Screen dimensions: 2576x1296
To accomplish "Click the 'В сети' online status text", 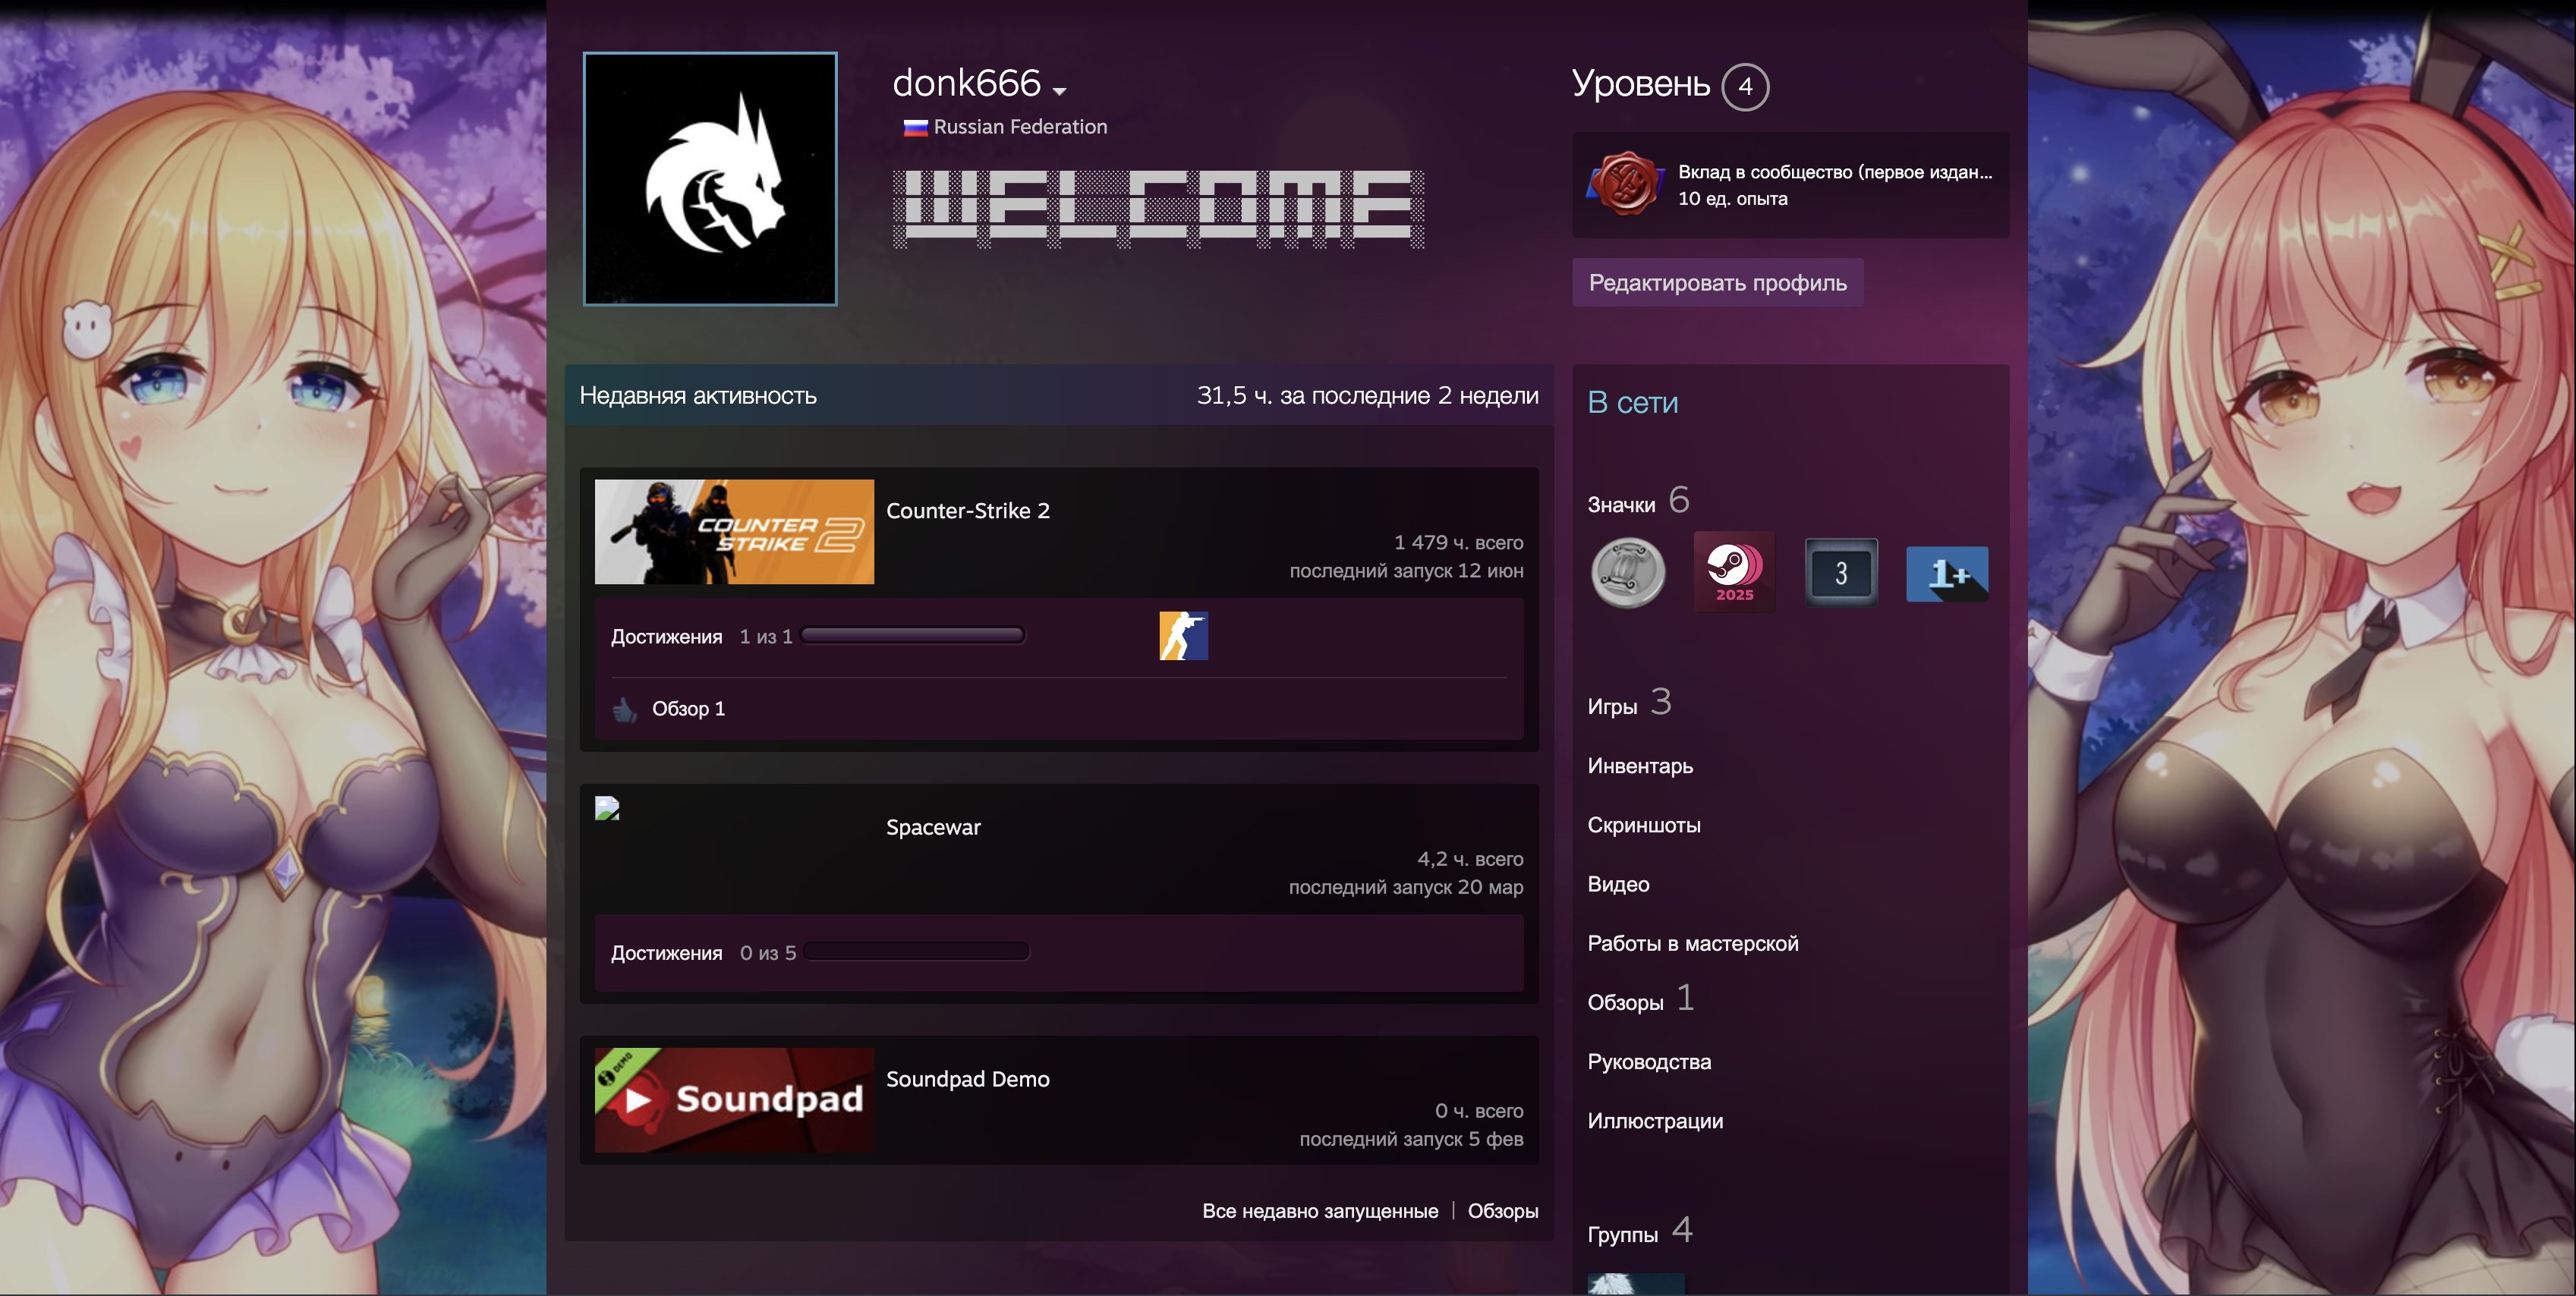I will (x=1632, y=403).
